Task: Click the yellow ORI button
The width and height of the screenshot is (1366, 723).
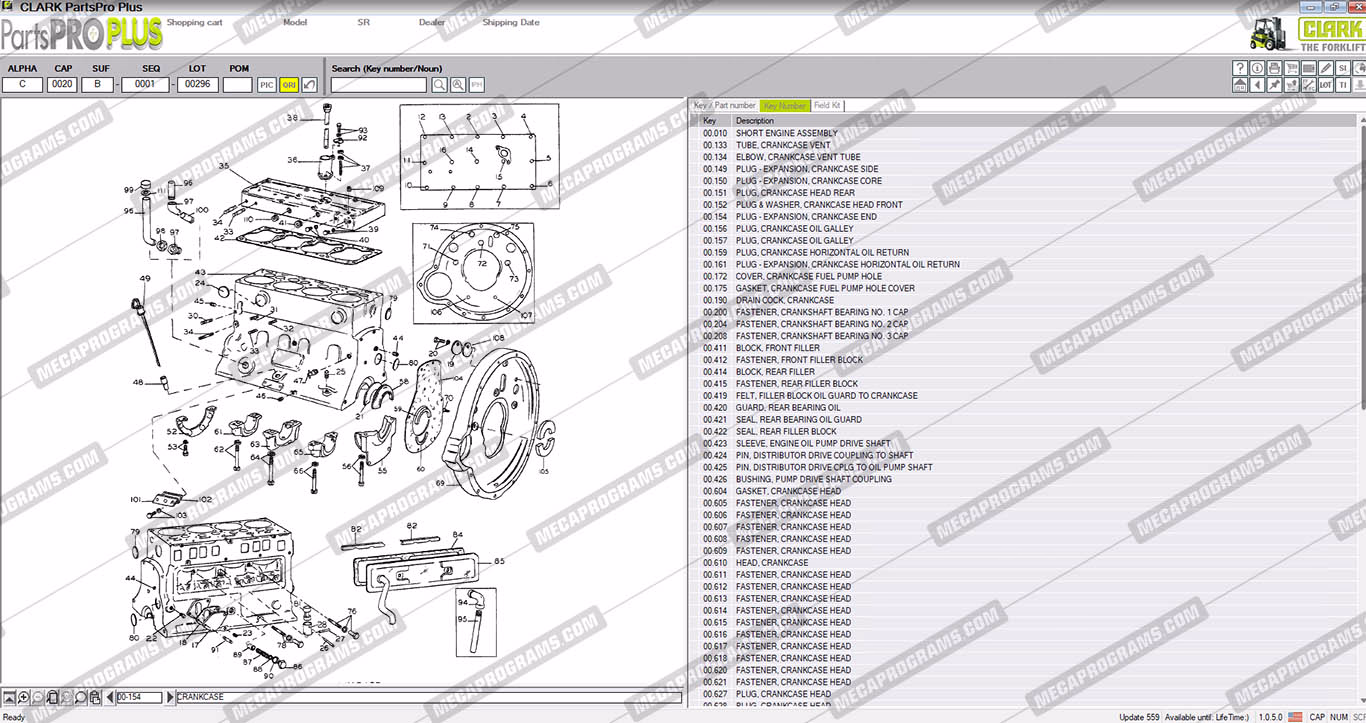Action: [288, 85]
